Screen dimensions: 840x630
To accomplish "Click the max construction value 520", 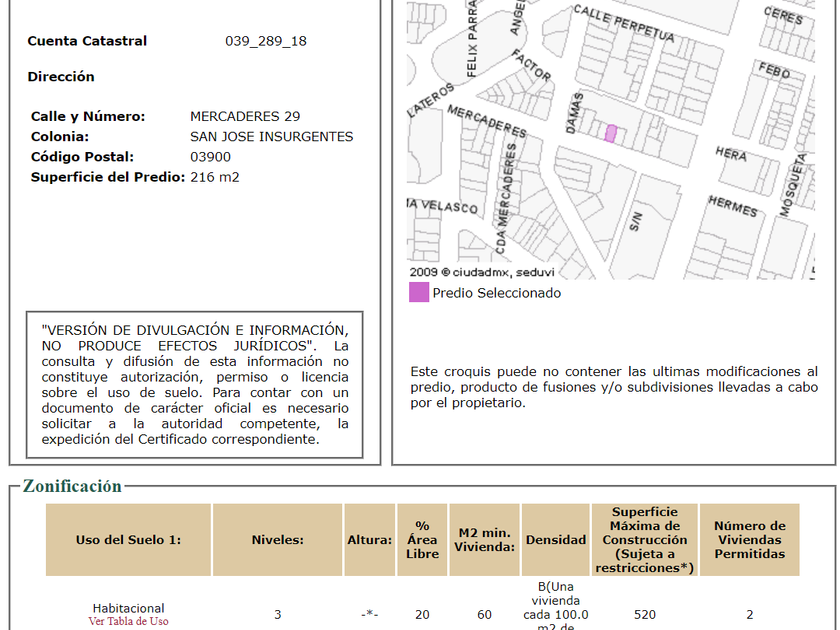I will pos(644,614).
